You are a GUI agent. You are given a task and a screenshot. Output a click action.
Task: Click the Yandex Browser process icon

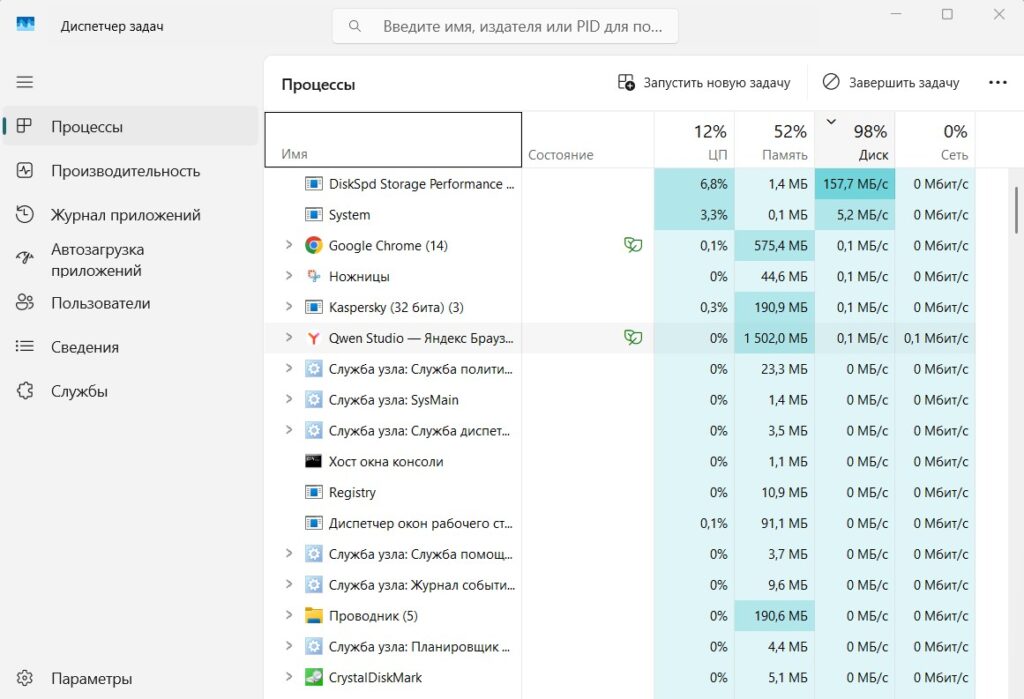[x=313, y=338]
